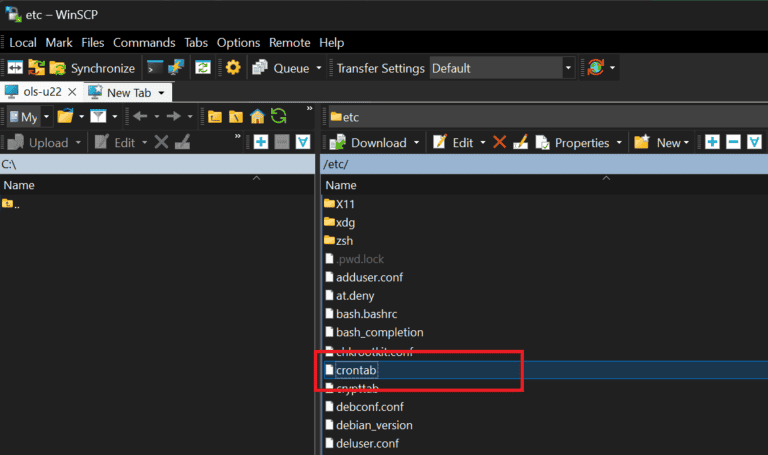Click the Download button
768x455 pixels.
pos(368,143)
